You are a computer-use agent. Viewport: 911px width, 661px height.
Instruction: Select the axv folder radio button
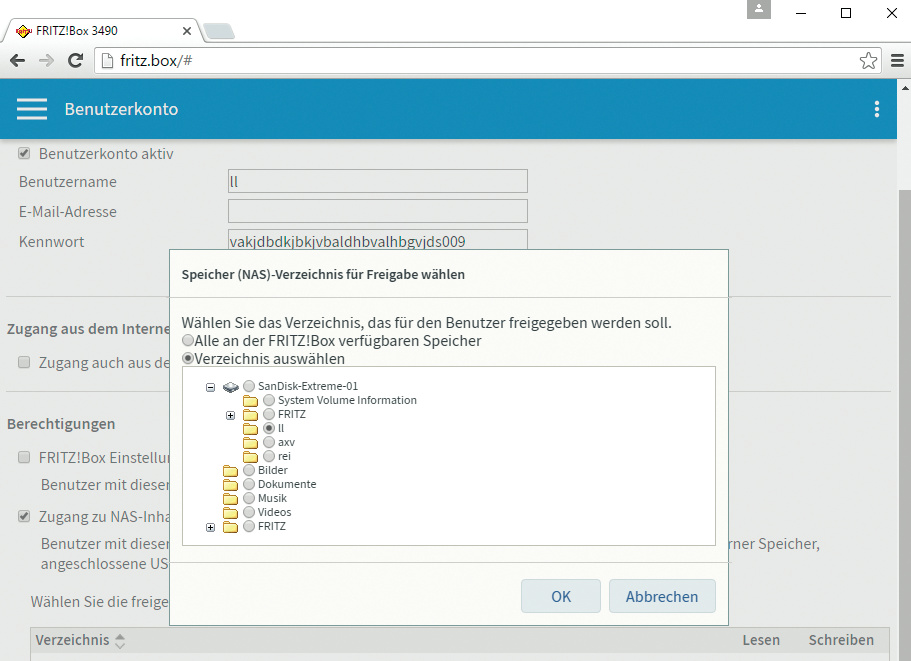pos(269,442)
